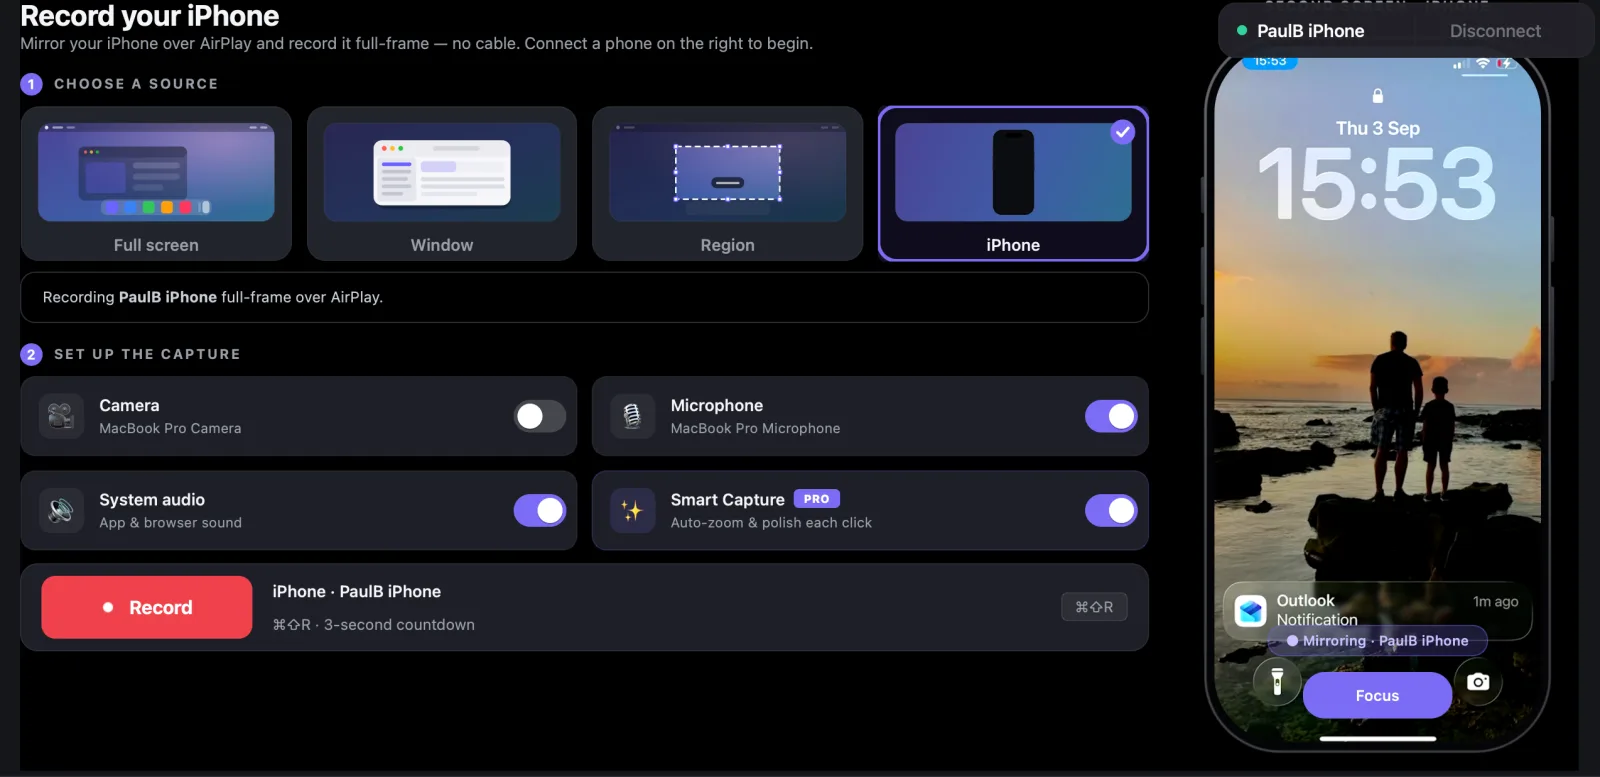Click the PaulB iPhone device name
This screenshot has width=1600, height=777.
[1310, 31]
